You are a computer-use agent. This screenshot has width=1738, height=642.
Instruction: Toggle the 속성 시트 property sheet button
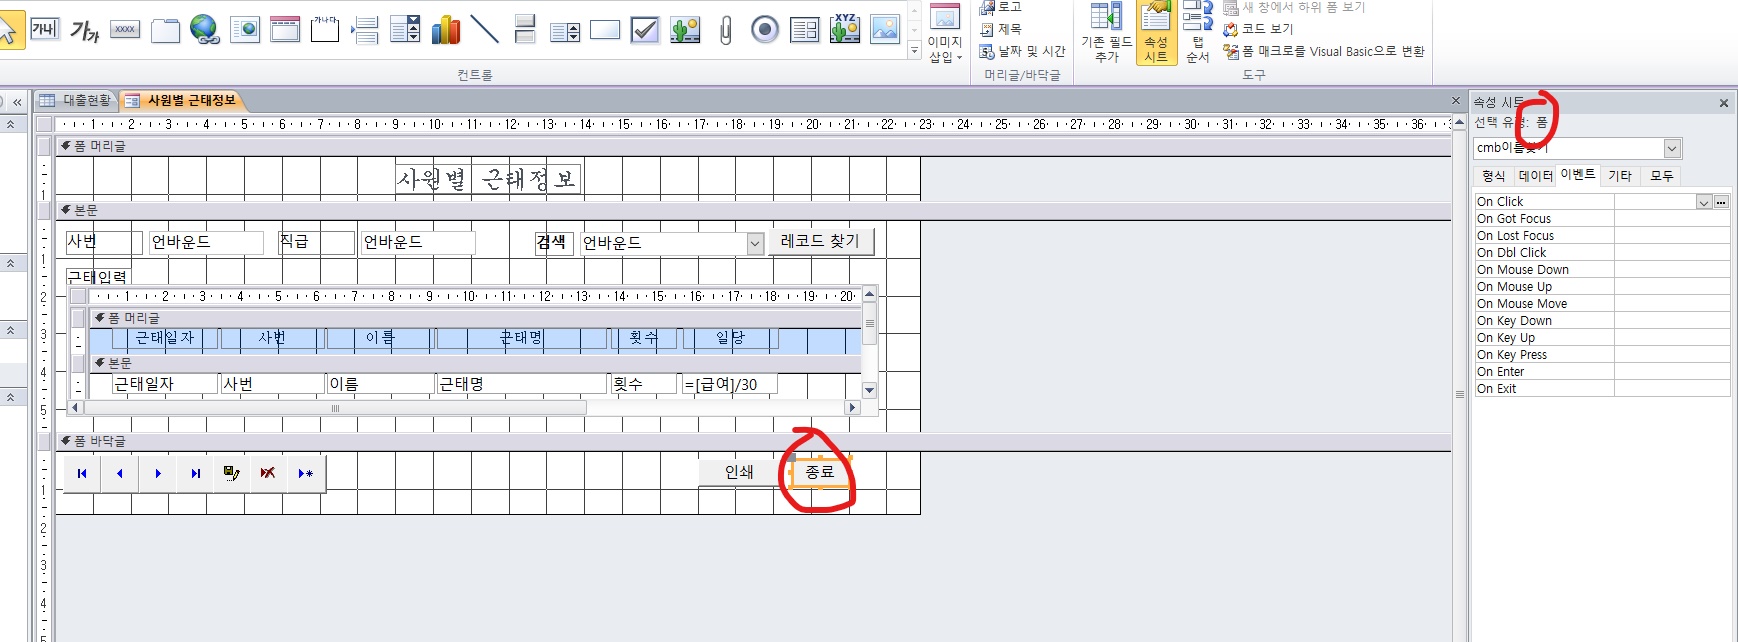[1155, 32]
